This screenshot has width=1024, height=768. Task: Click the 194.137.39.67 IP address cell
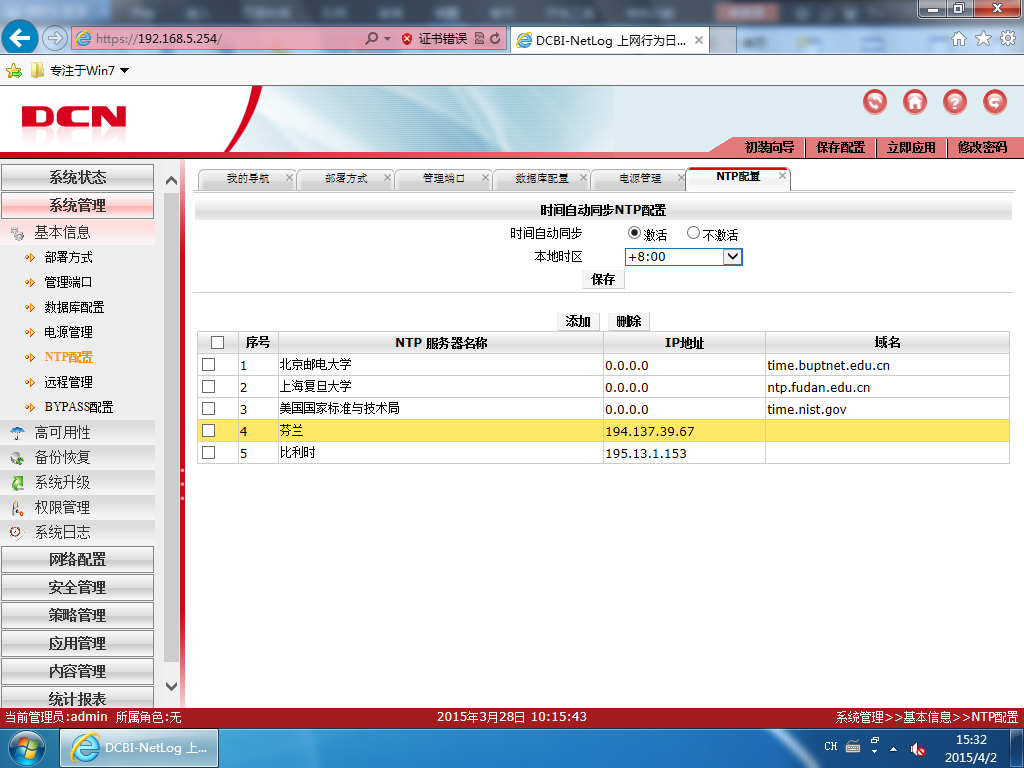click(x=684, y=431)
